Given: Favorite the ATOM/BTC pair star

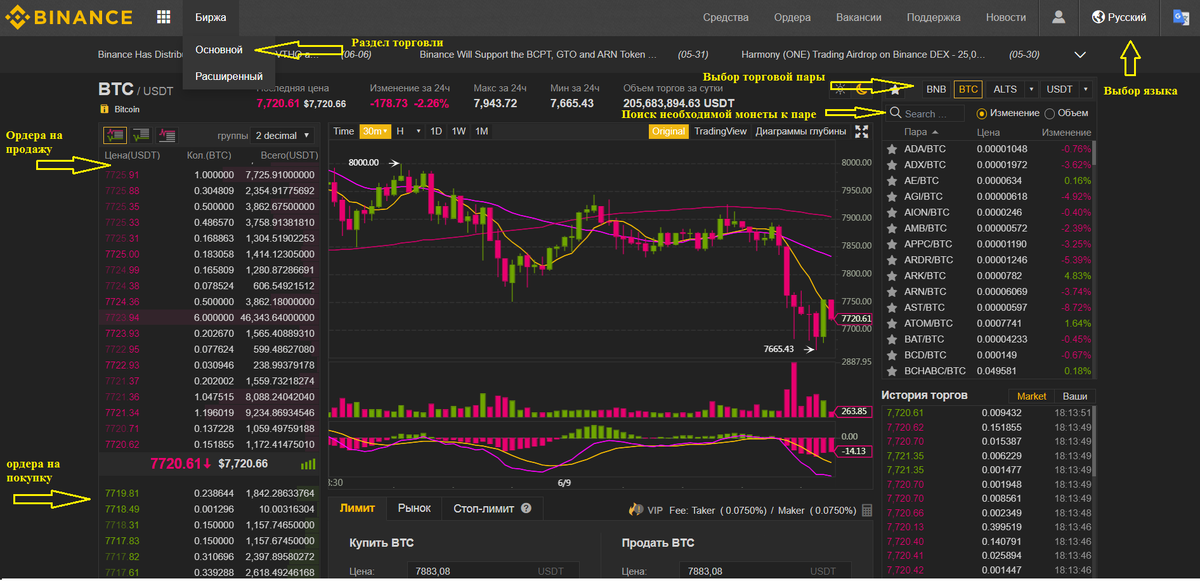Looking at the screenshot, I should tap(892, 324).
